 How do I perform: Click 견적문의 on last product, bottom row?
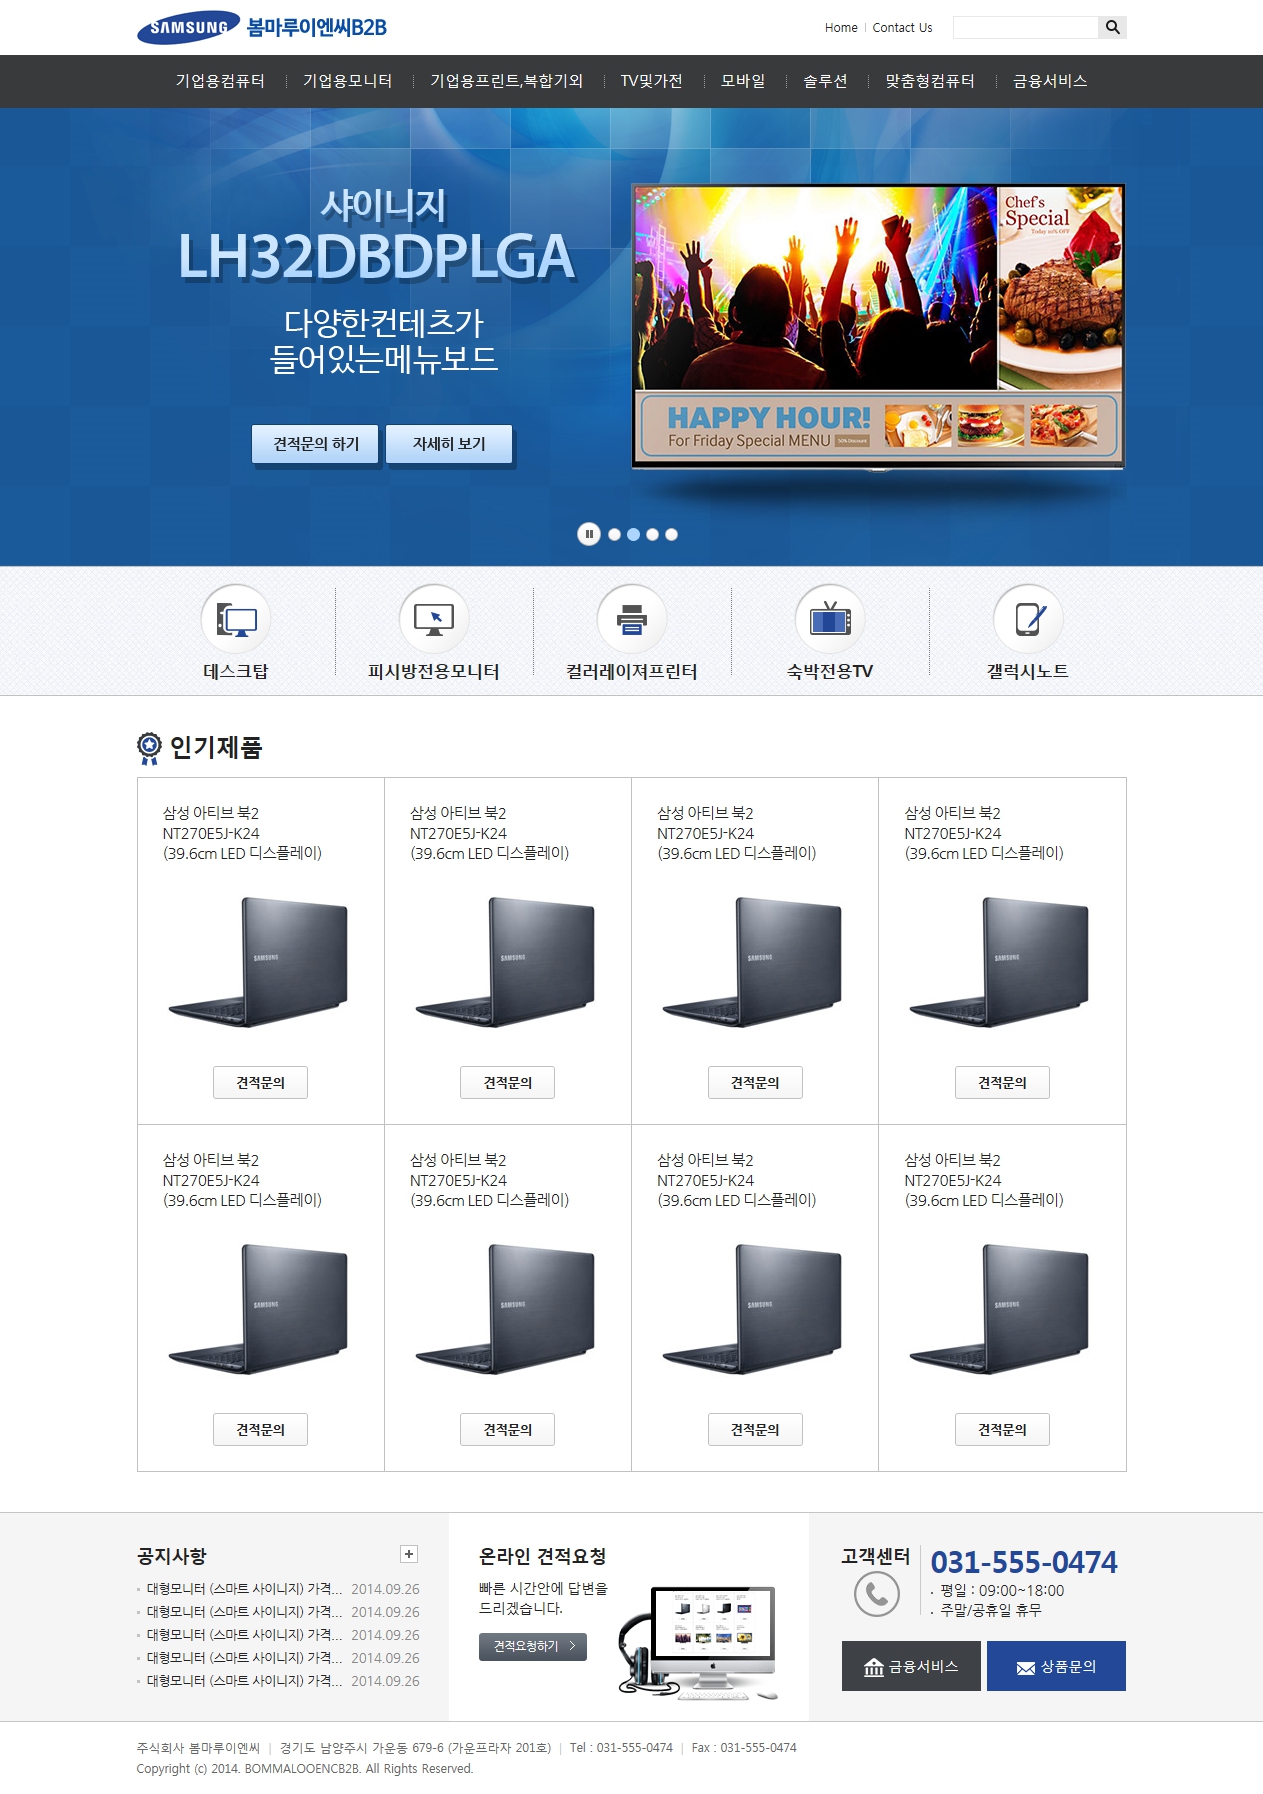click(x=1002, y=1430)
